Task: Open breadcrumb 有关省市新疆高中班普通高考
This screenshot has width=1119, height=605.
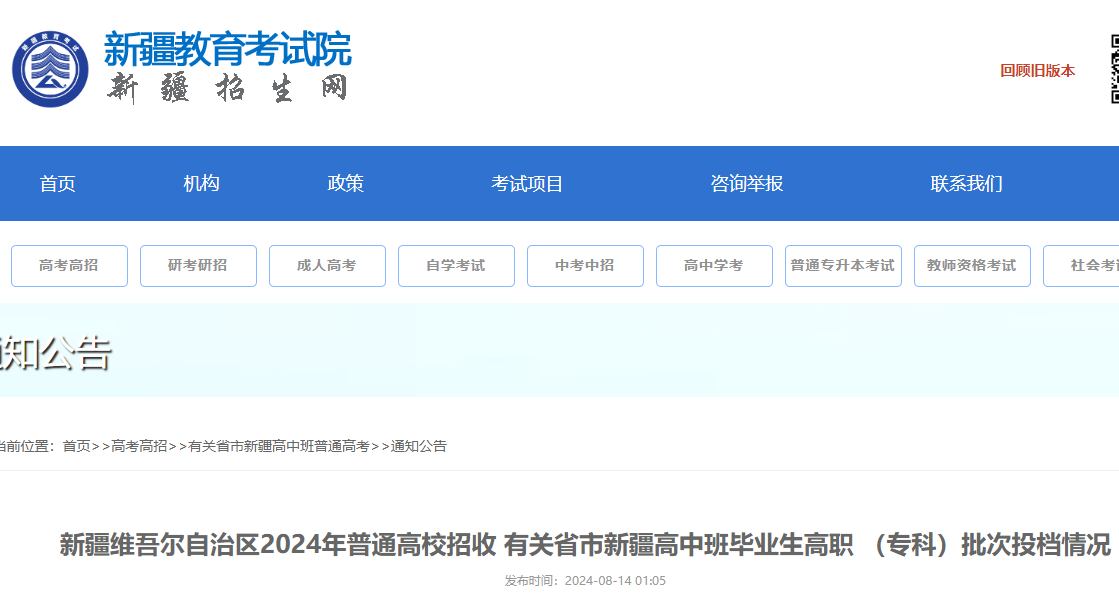Action: (x=279, y=447)
